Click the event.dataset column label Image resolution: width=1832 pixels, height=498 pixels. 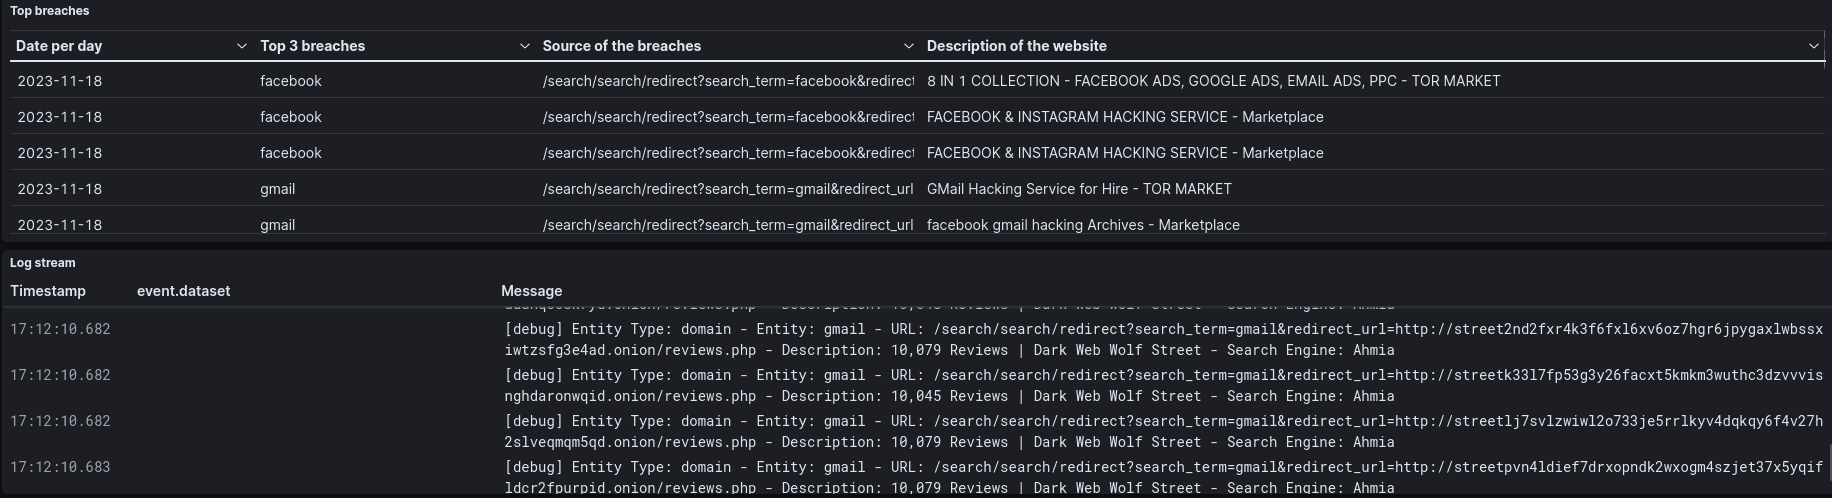[x=183, y=291]
